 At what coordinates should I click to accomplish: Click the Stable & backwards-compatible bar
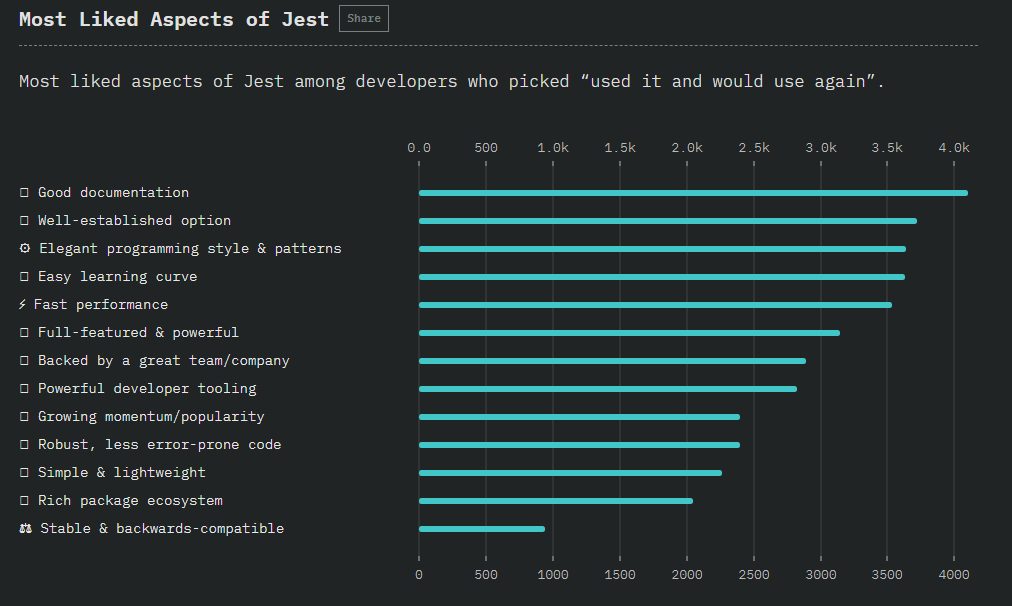pos(482,529)
